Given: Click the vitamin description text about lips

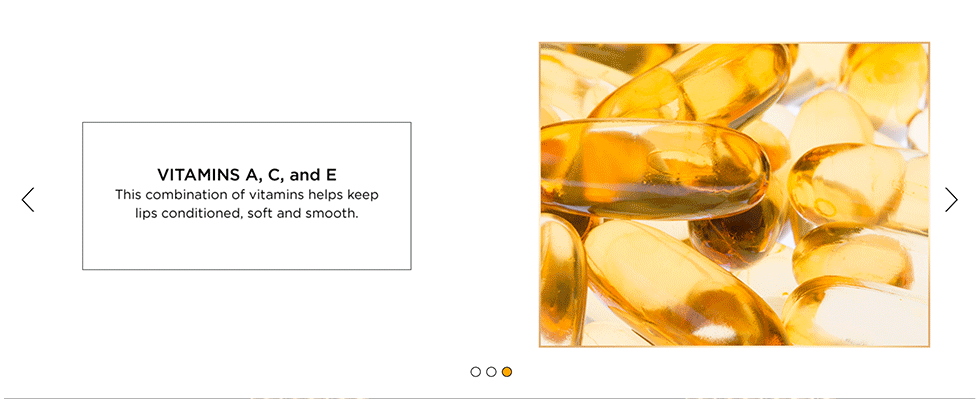Looking at the screenshot, I should click(247, 204).
